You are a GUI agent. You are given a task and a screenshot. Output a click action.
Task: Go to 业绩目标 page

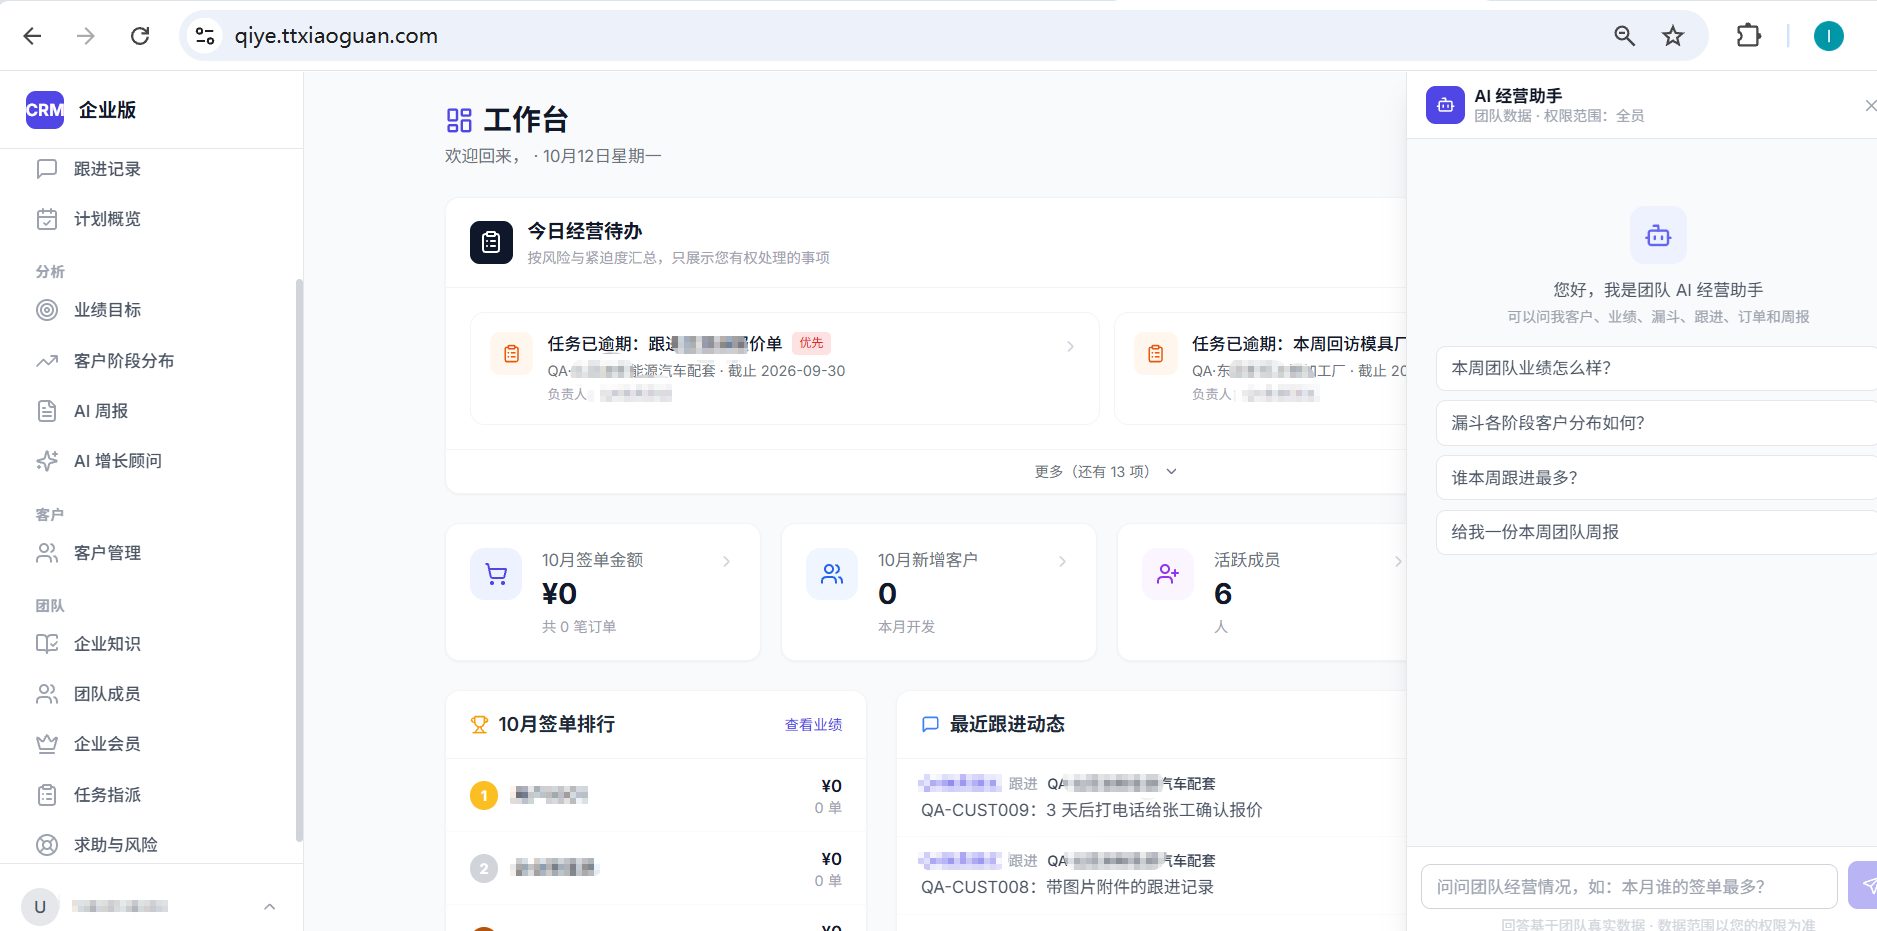[150, 310]
